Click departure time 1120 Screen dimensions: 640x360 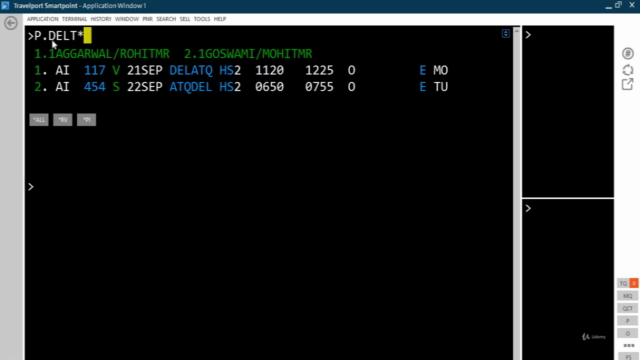click(269, 70)
